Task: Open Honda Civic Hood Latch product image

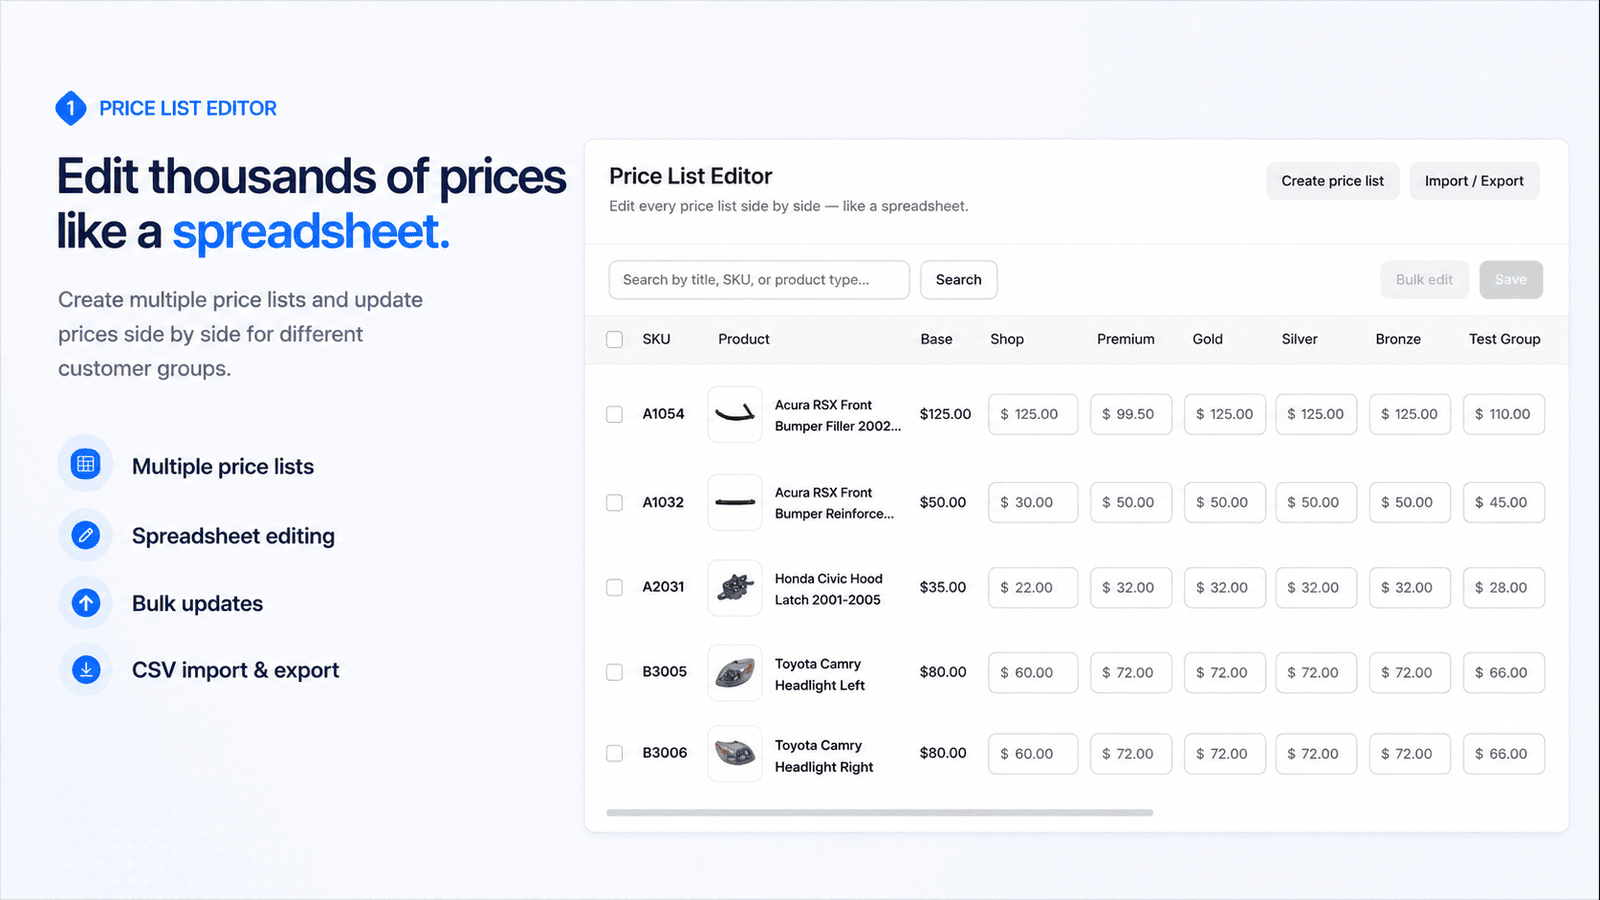Action: 735,587
